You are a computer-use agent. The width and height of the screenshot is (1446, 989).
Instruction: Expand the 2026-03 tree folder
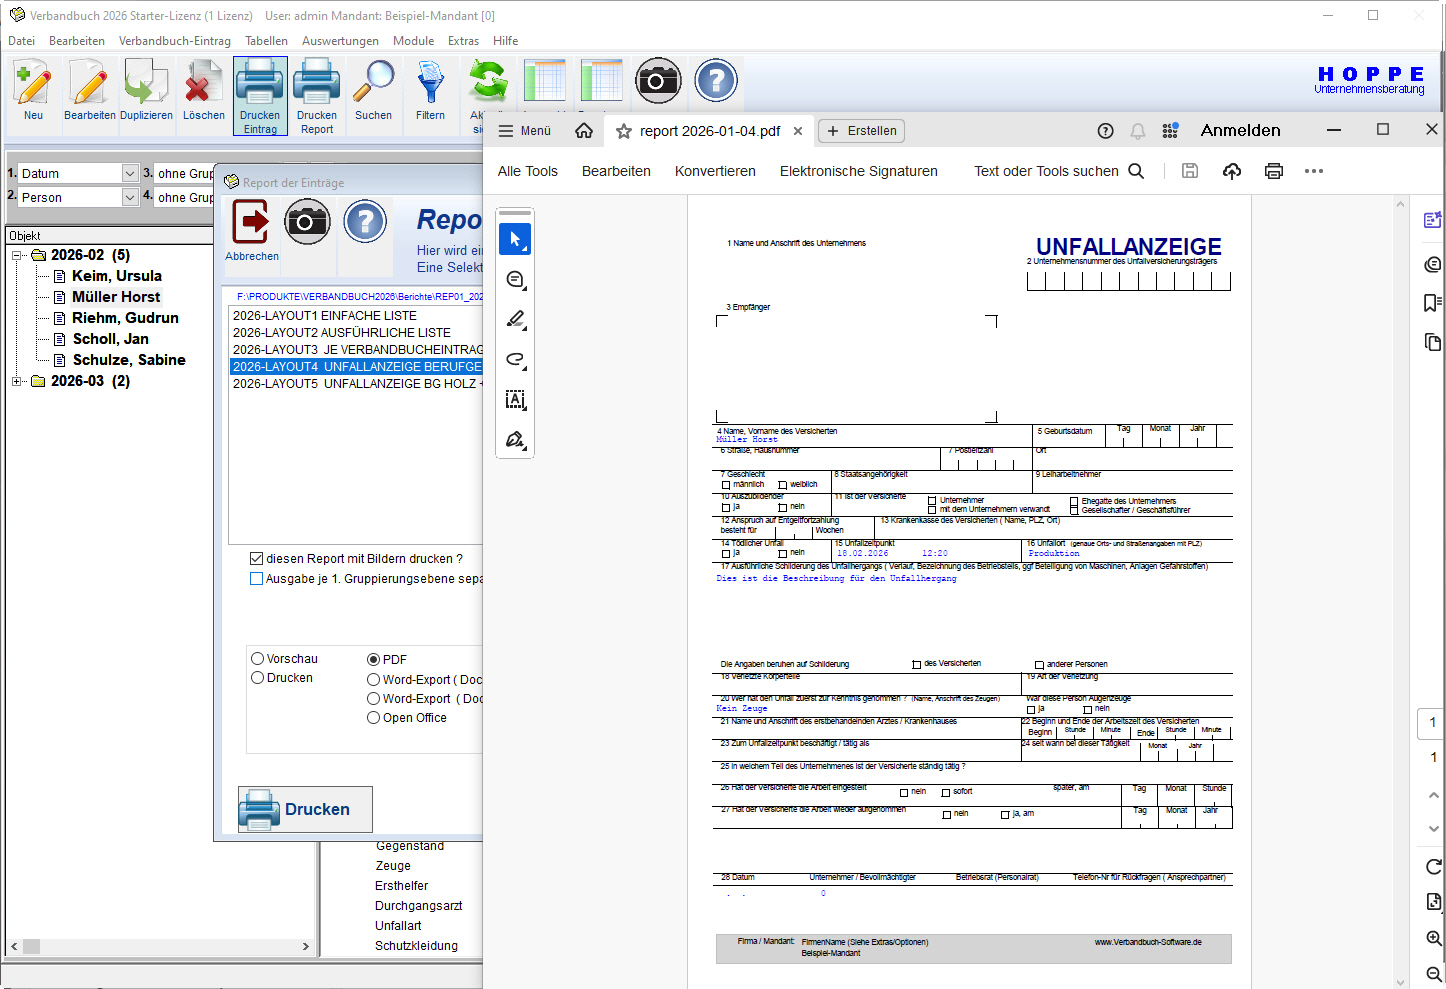point(17,381)
